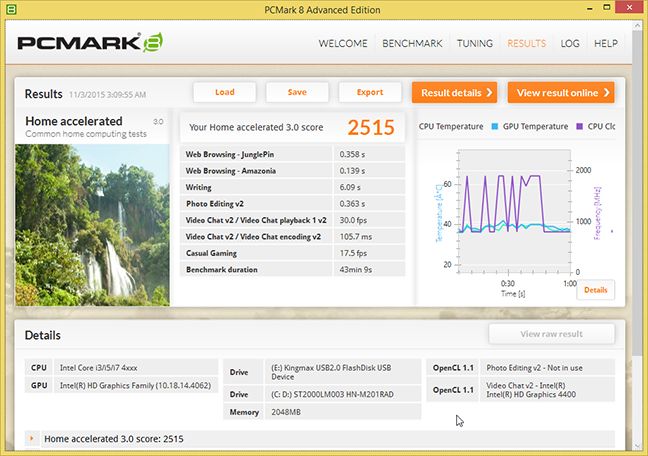The width and height of the screenshot is (648, 456).
Task: Click the GPU Temperature legend label
Action: (x=535, y=127)
